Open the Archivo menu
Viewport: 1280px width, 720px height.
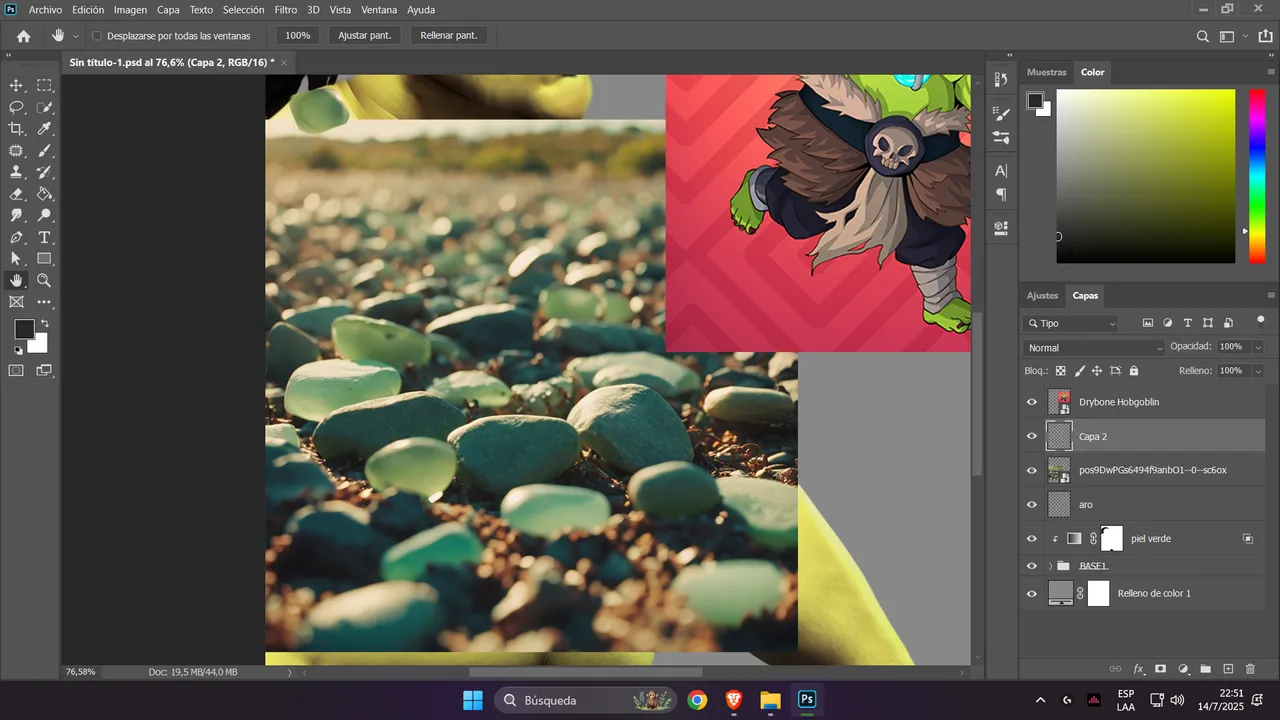click(45, 9)
